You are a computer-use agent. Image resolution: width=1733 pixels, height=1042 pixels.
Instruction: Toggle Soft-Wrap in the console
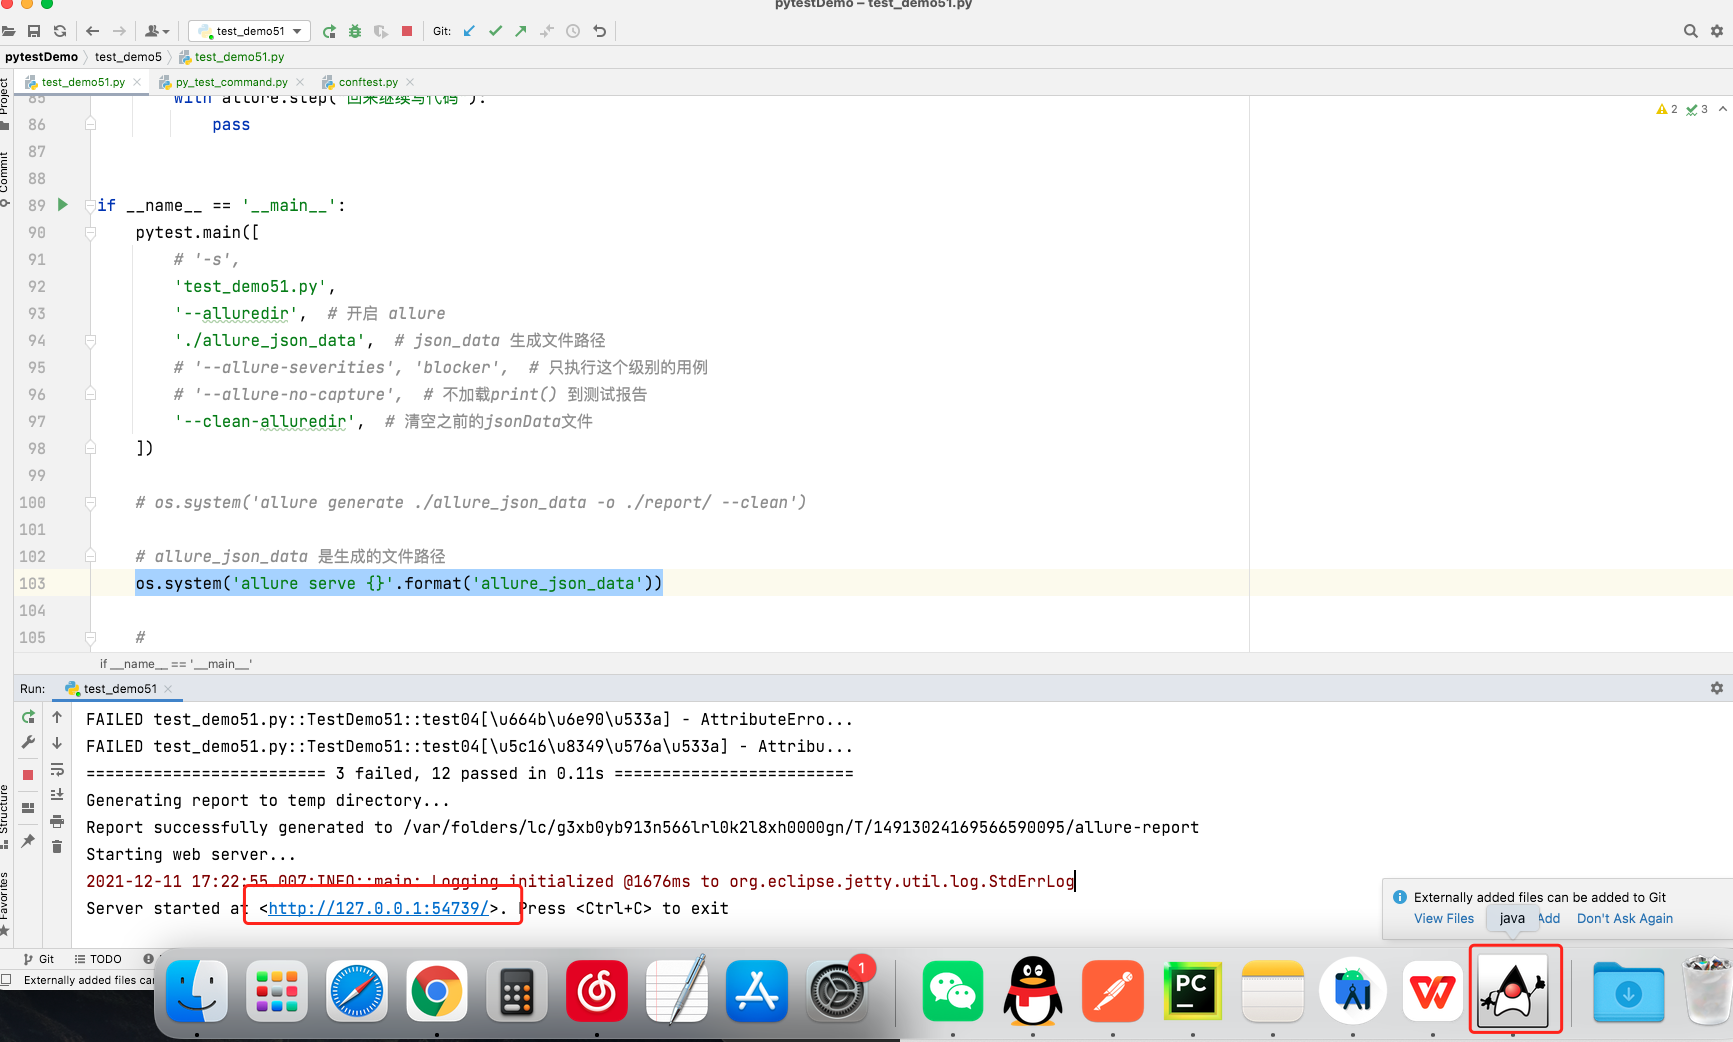(57, 769)
